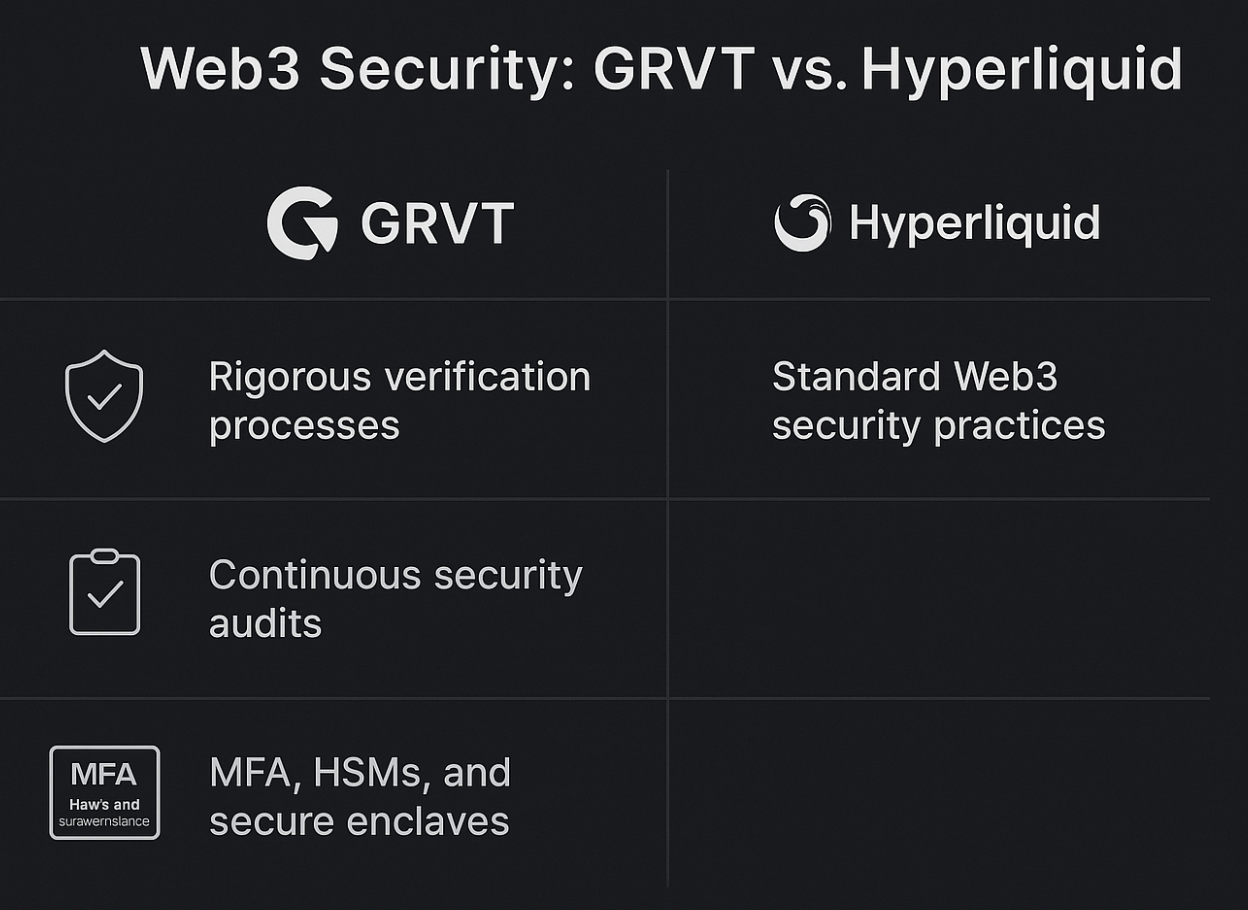Click the MFA badge icon
Image resolution: width=1248 pixels, height=910 pixels.
coord(104,793)
